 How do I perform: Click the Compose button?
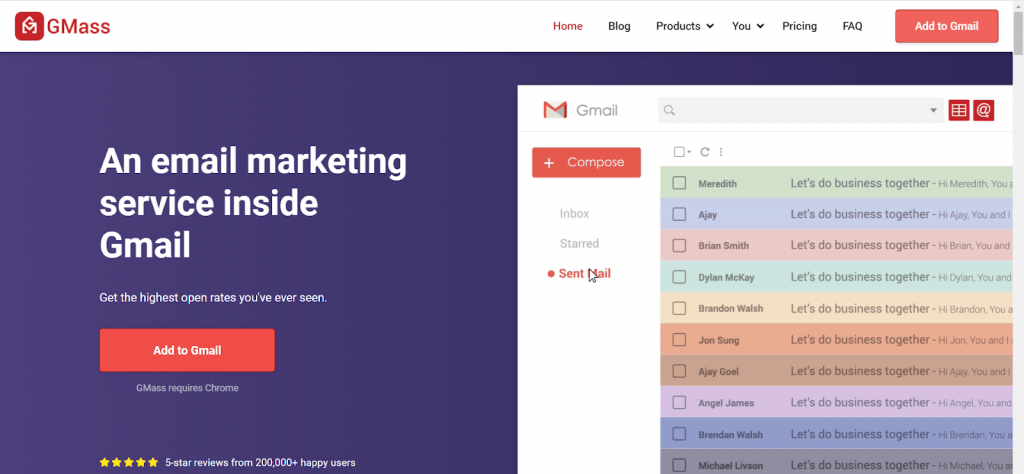pos(586,163)
